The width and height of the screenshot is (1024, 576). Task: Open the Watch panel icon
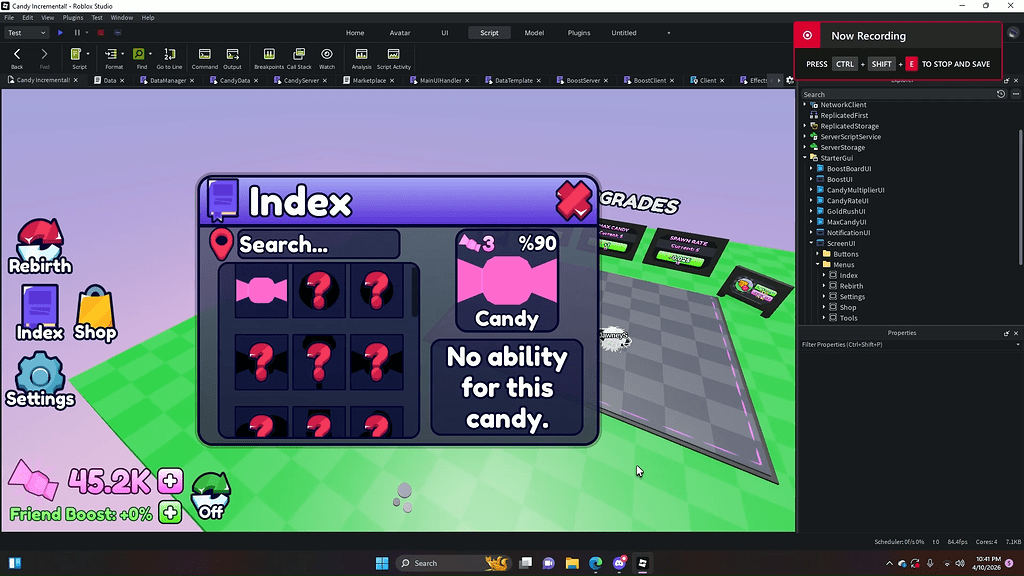[327, 54]
